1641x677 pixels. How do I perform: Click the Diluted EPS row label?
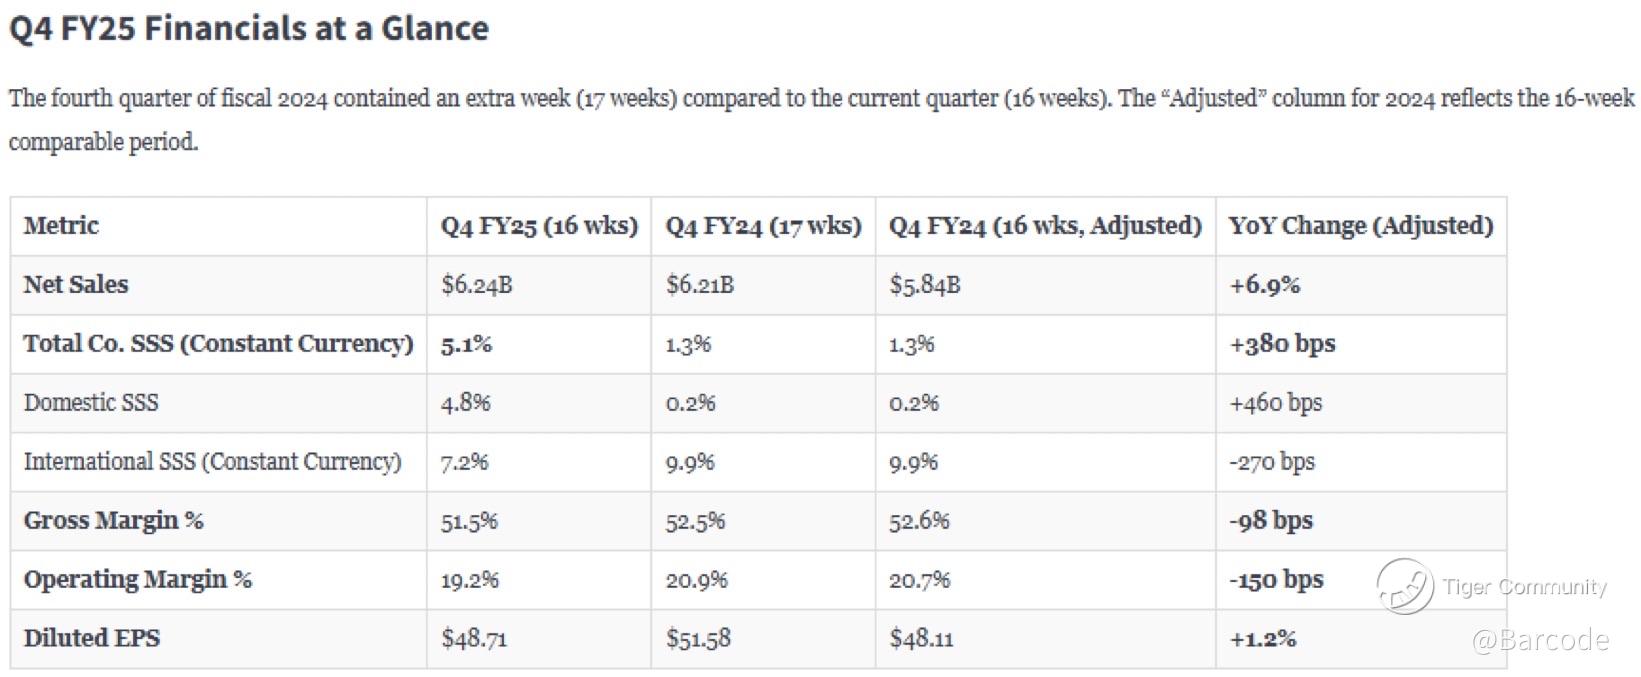pos(92,638)
